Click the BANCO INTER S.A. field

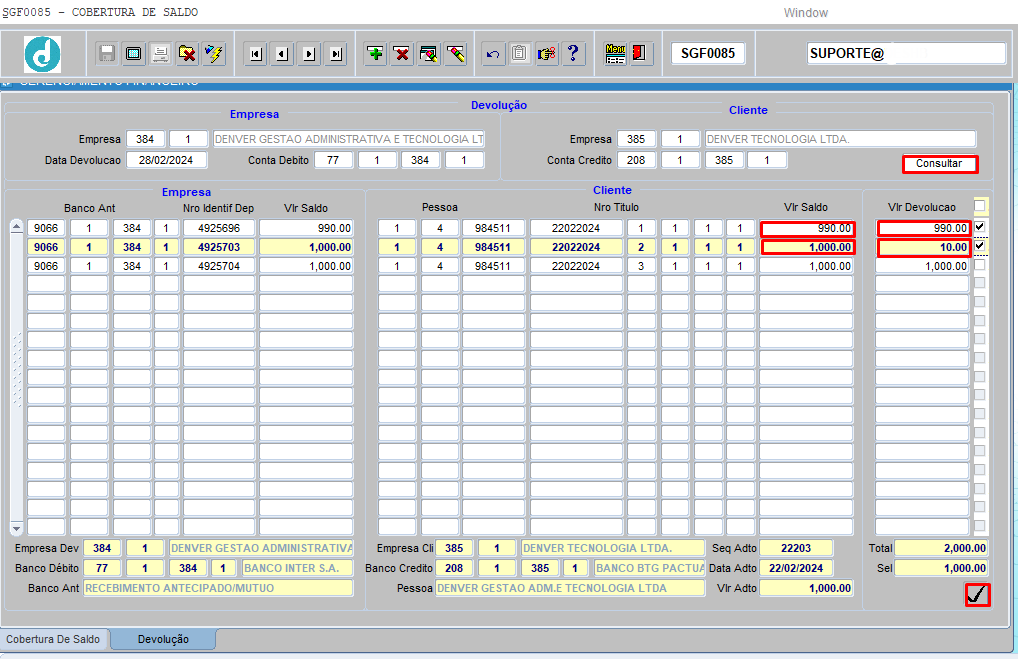(297, 568)
